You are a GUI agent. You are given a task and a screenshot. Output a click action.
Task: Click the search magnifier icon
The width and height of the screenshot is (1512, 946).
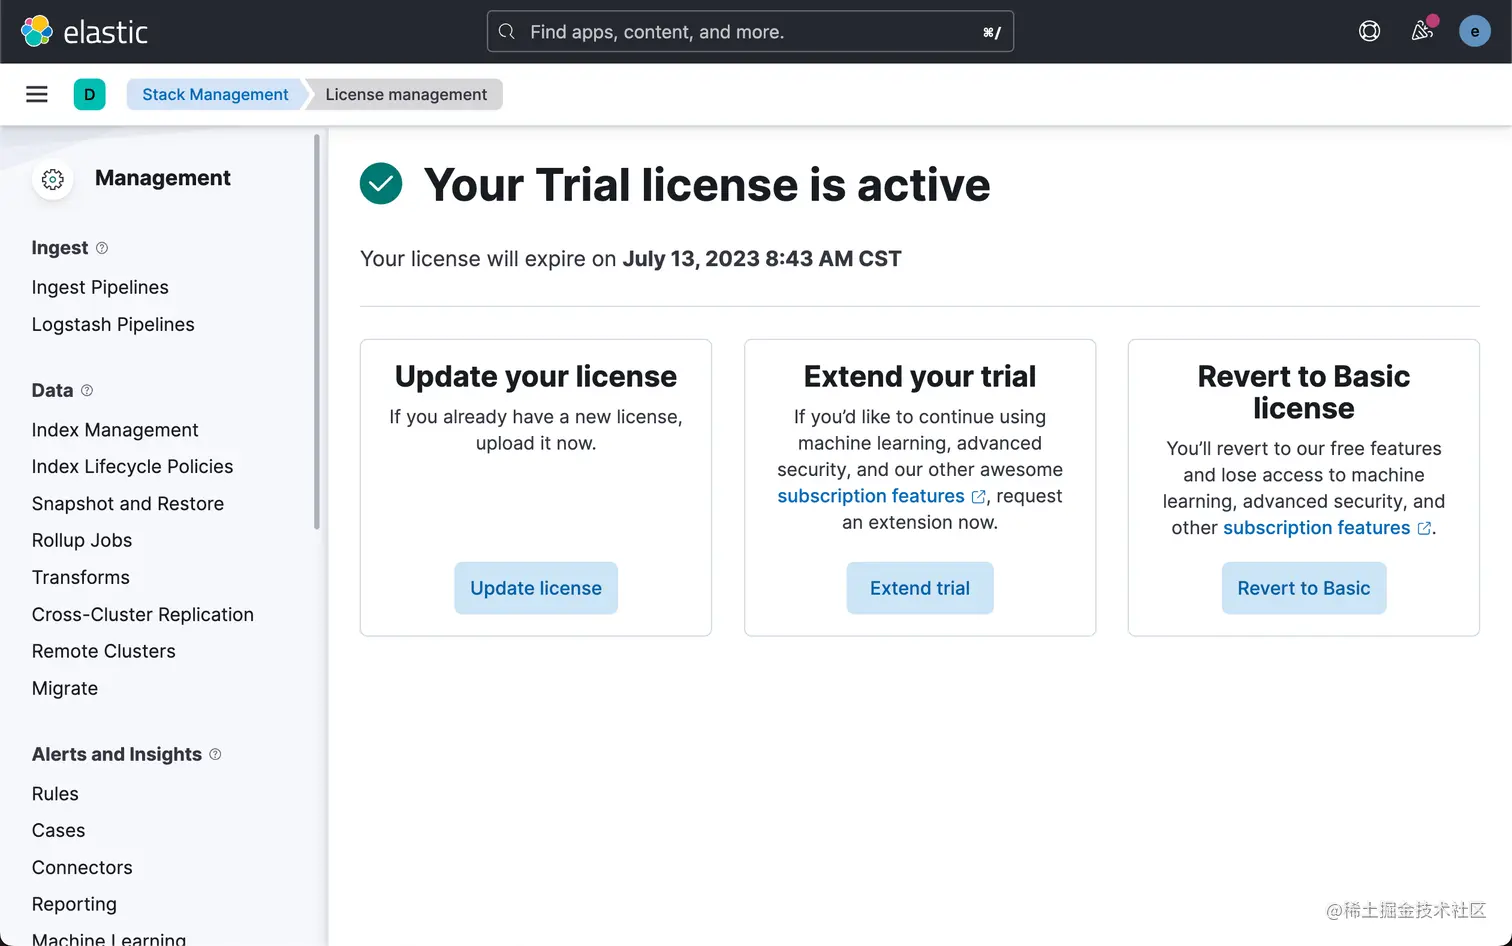click(507, 32)
